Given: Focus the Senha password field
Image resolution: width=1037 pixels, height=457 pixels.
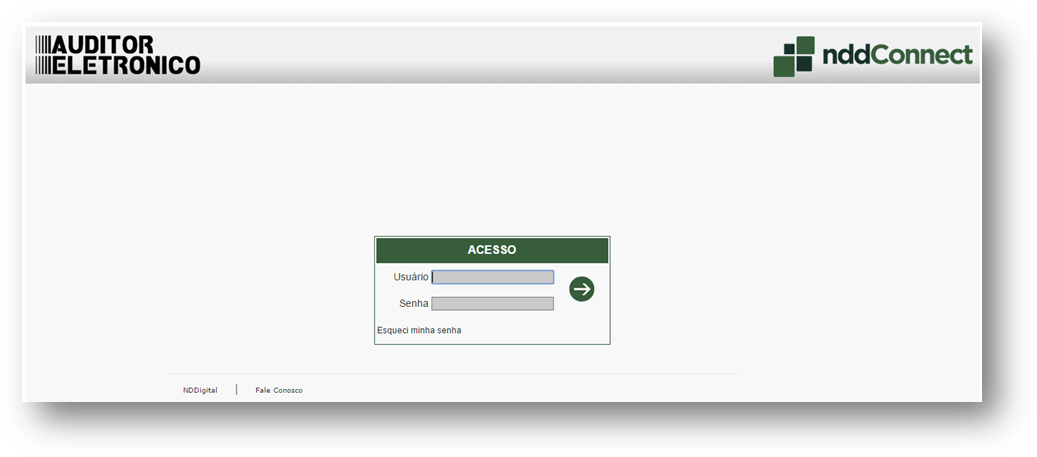Looking at the screenshot, I should 492,303.
